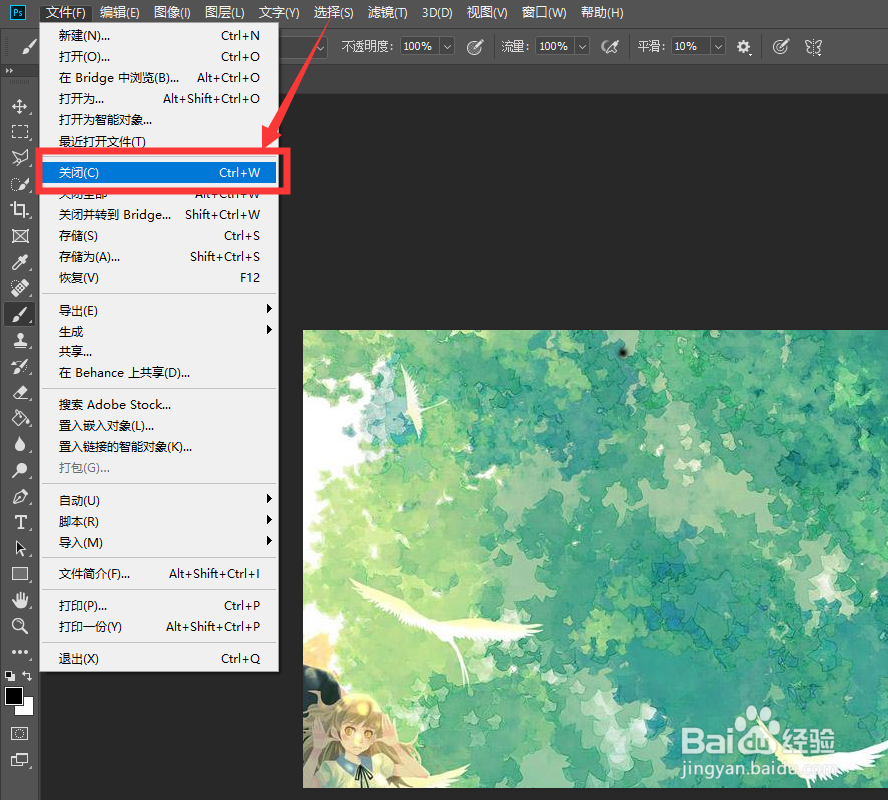Click the smoothing 10% value field
The height and width of the screenshot is (800, 888).
tap(690, 46)
